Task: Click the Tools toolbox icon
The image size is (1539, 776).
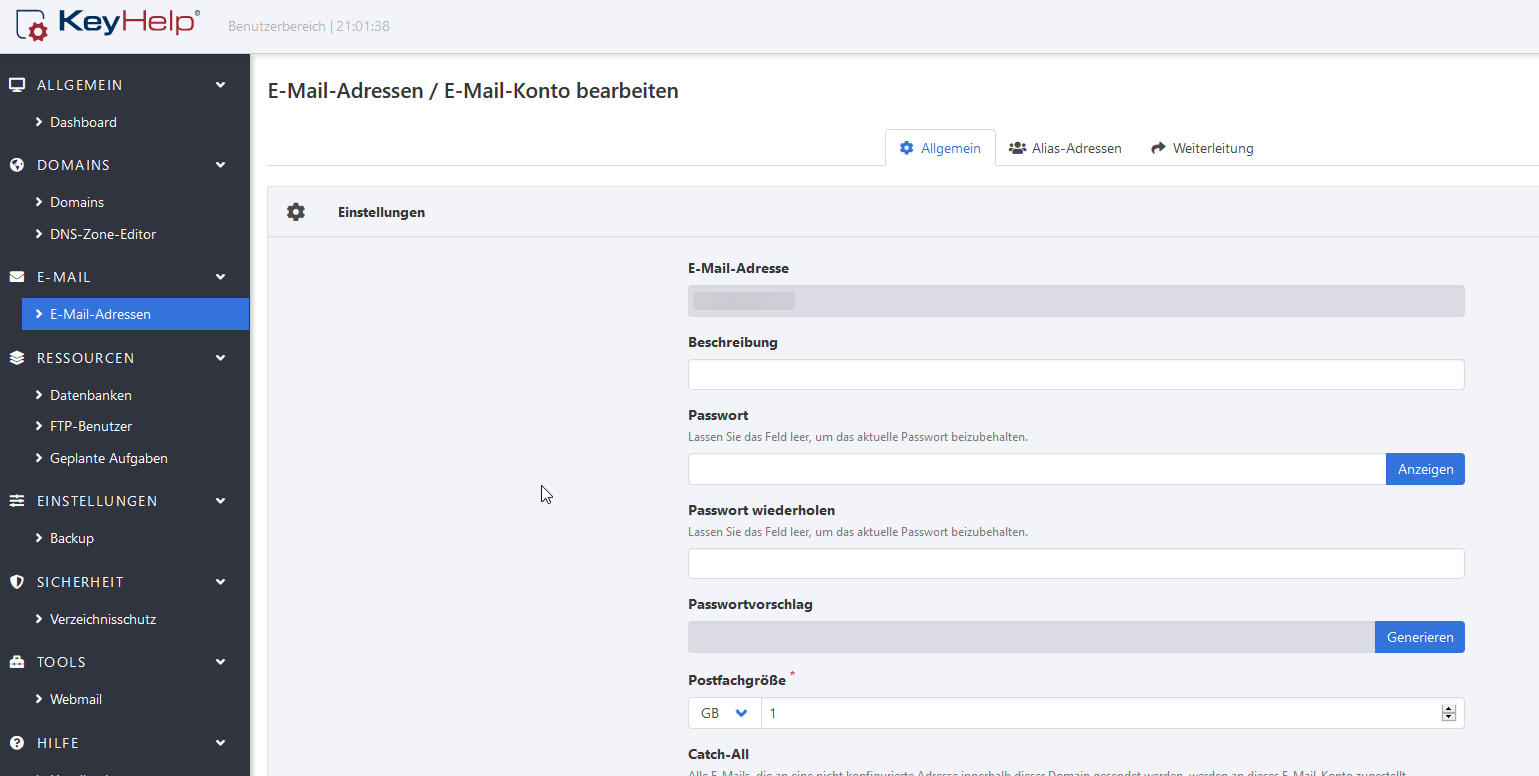Action: coord(17,662)
